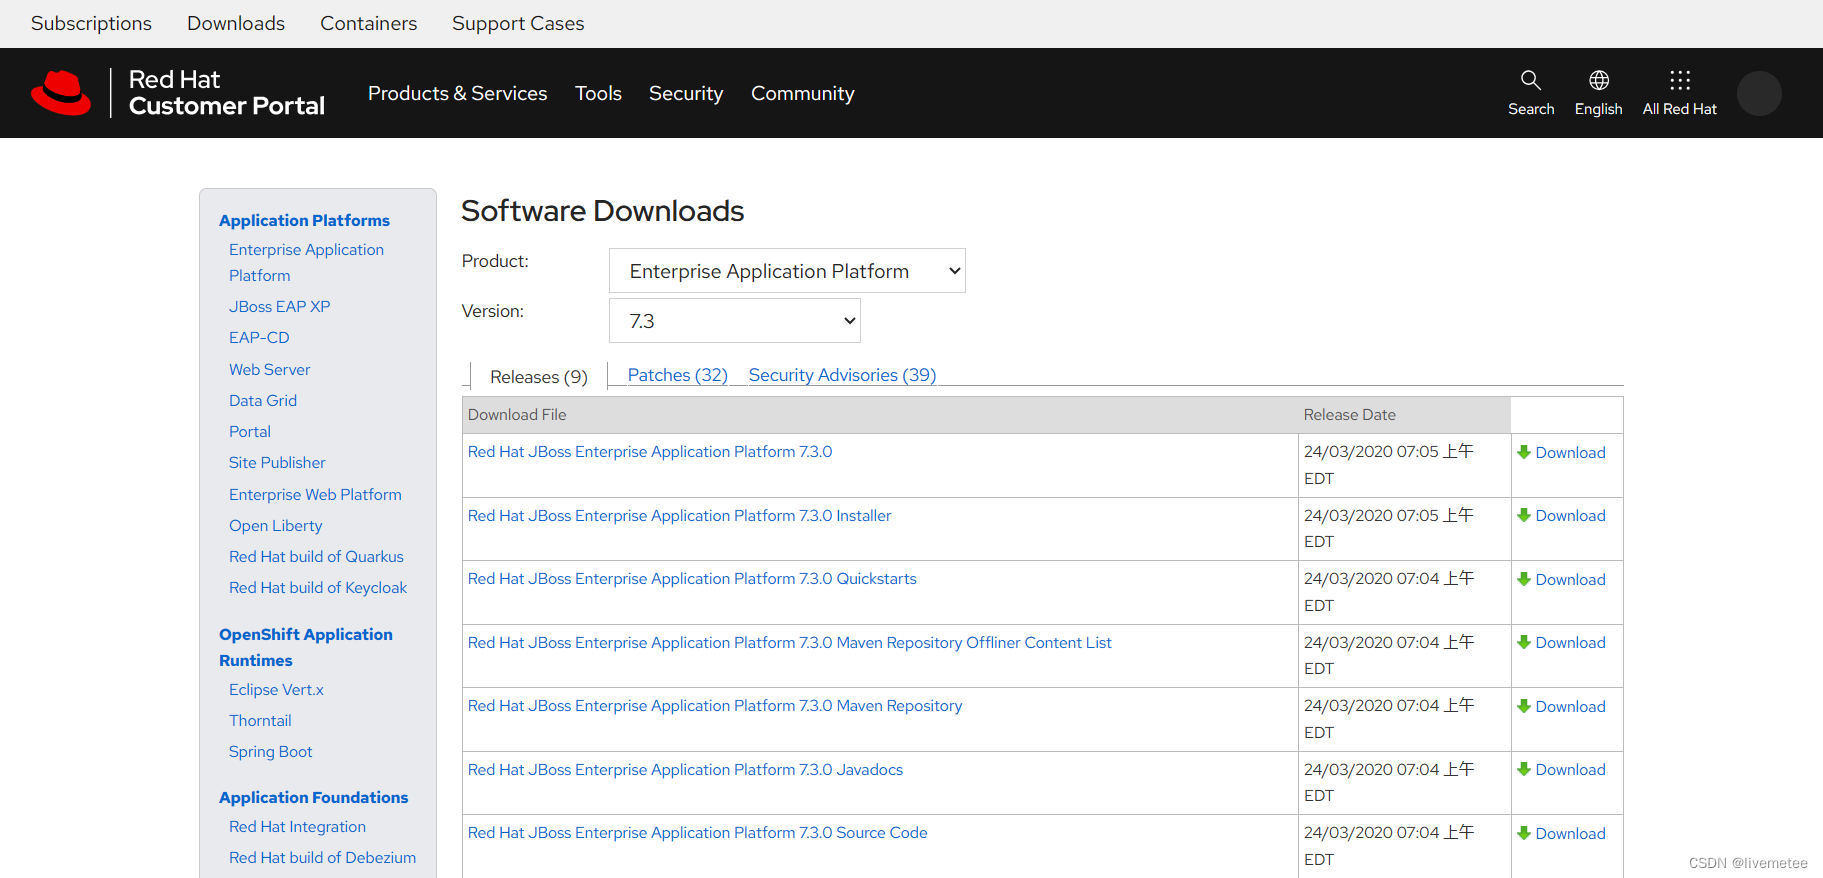Click green arrow for Offliner Content List row
Image resolution: width=1823 pixels, height=878 pixels.
[x=1524, y=642]
